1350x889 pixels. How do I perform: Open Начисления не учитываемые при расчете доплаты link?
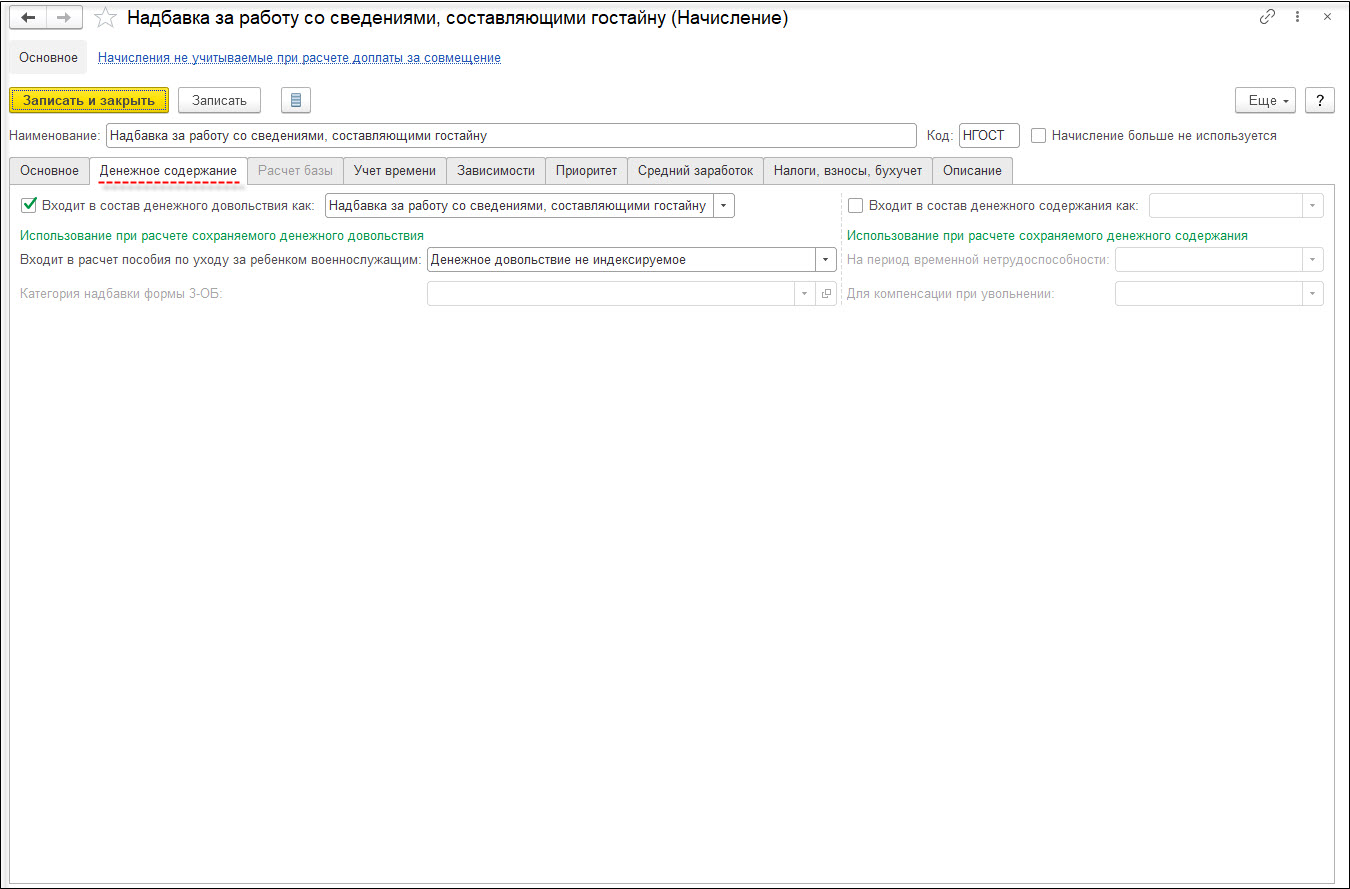[x=299, y=58]
